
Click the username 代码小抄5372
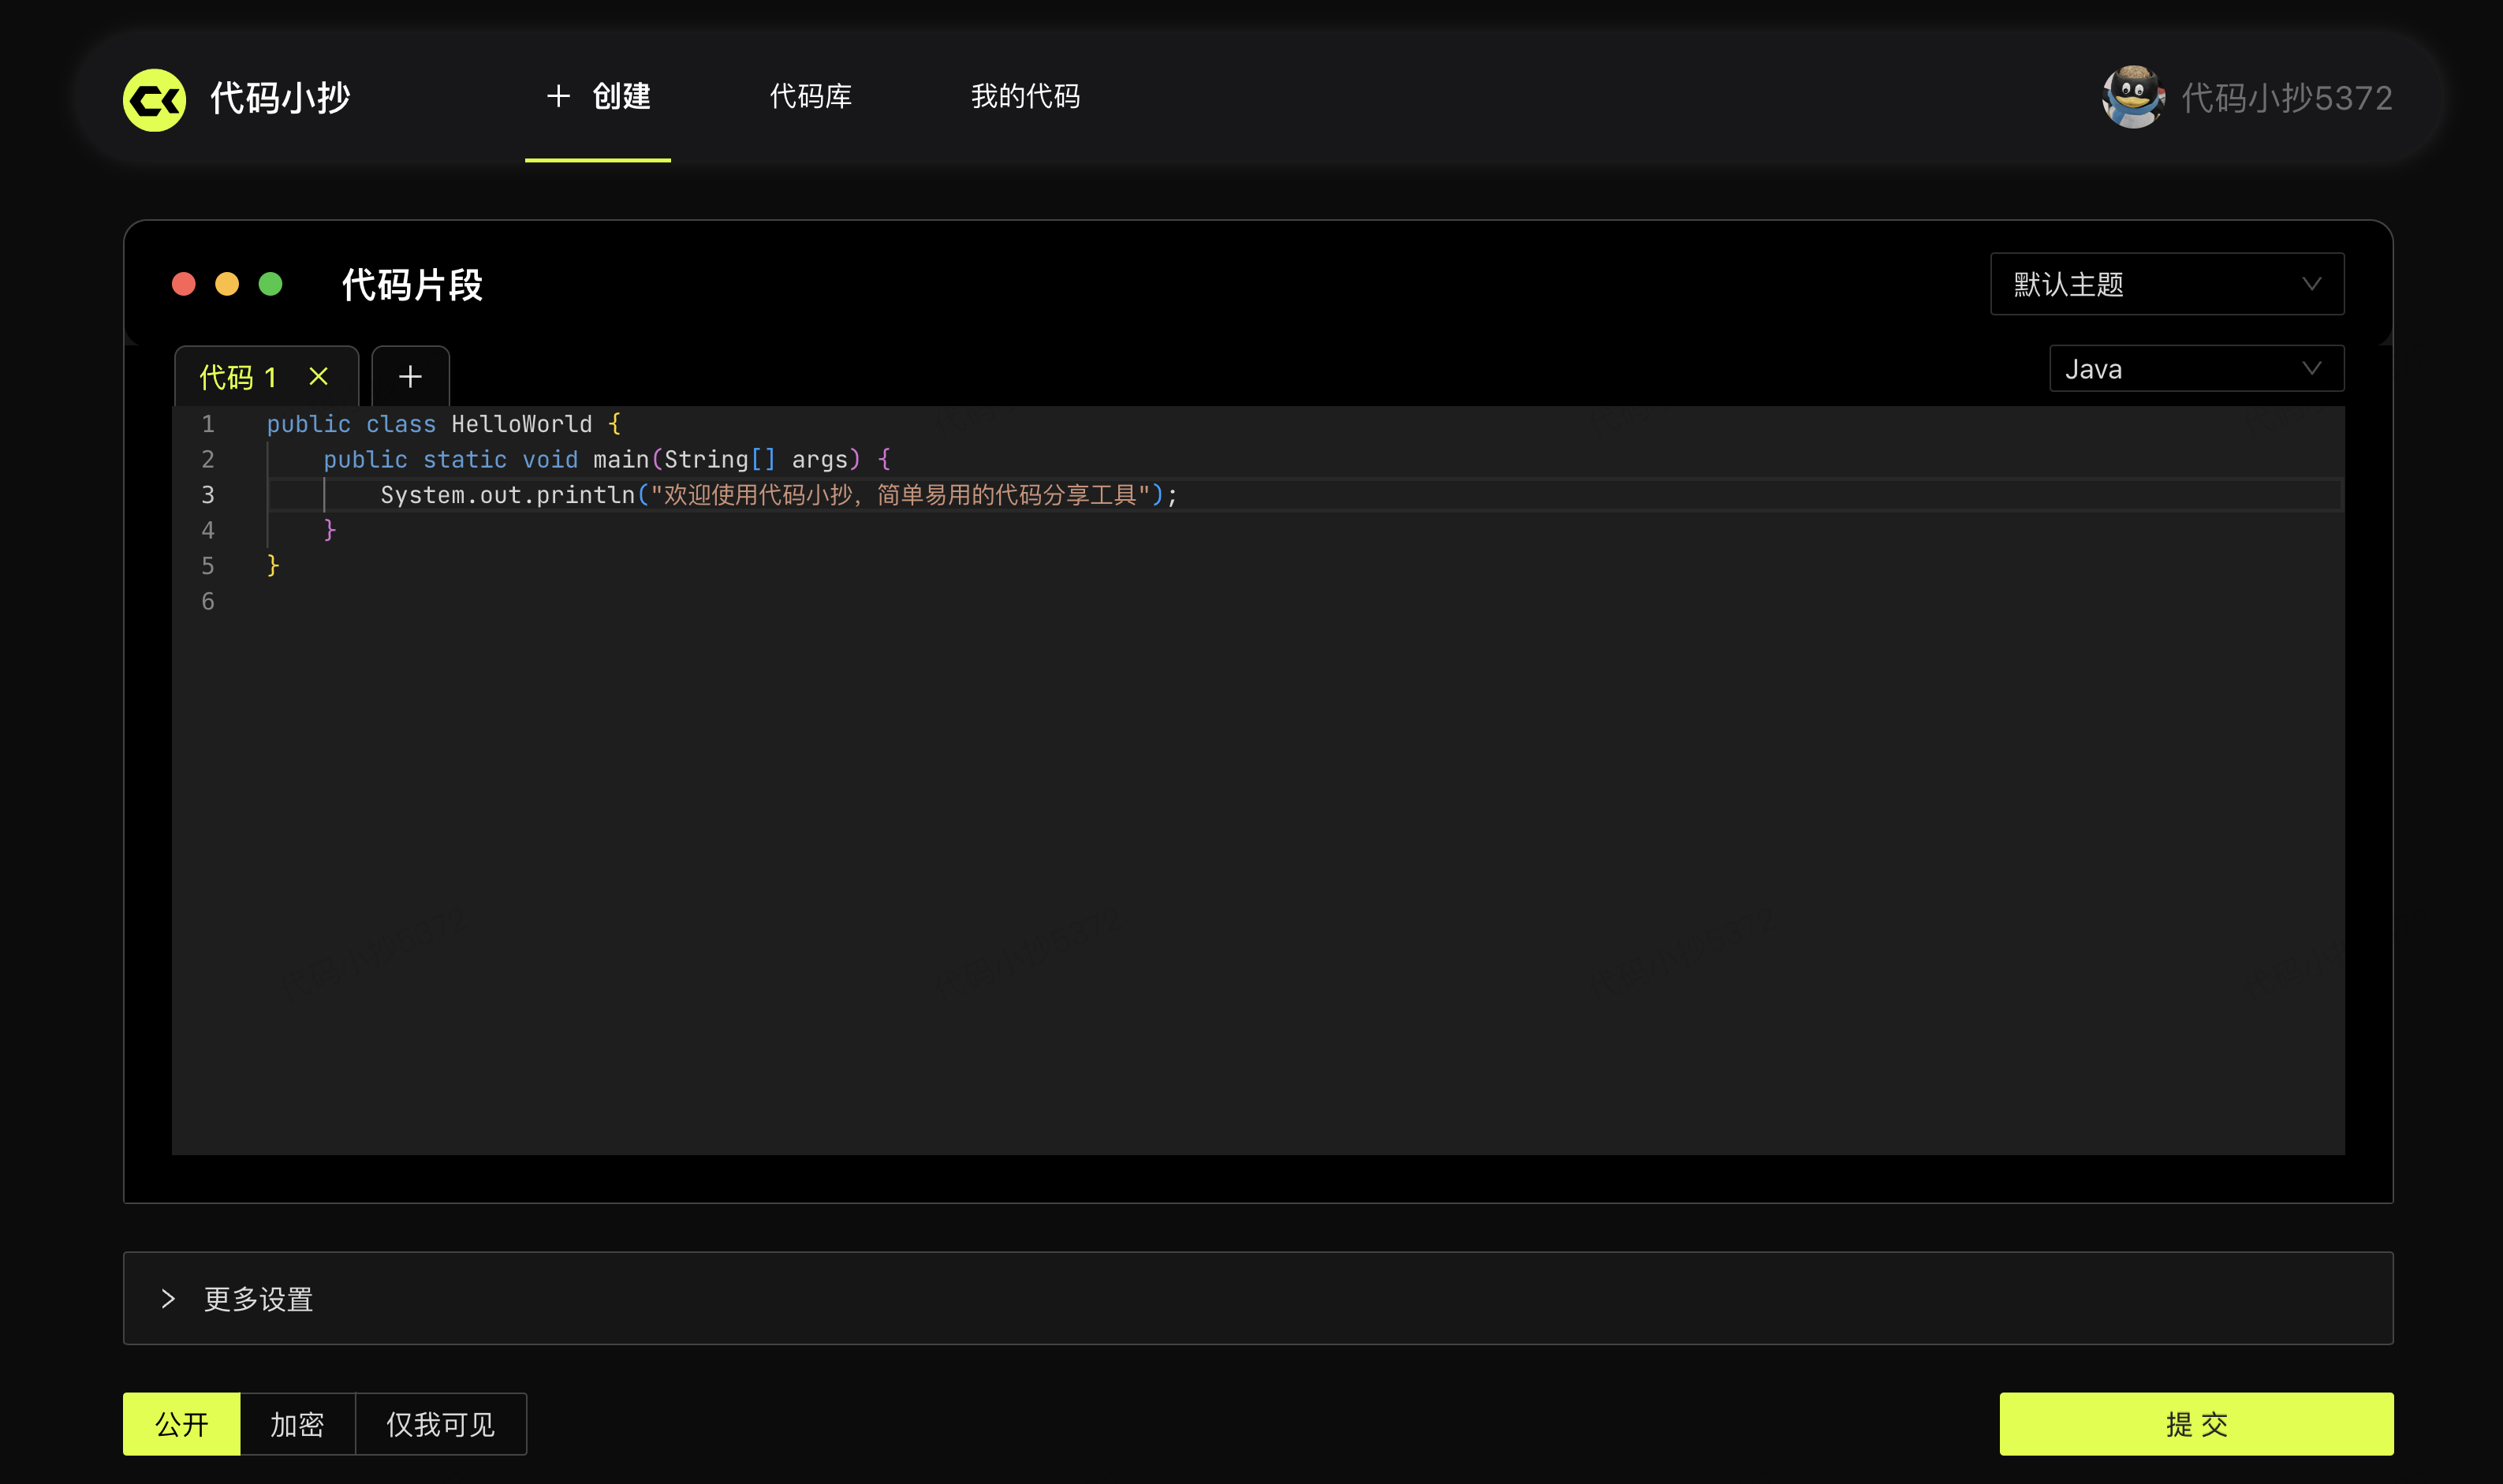2286,98
